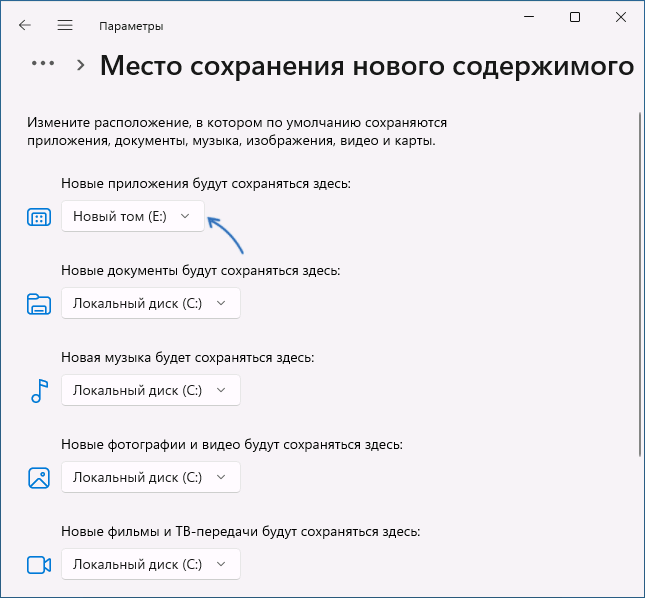Click label Новые фотографии и видео будут сохраняться
Screen dimensions: 645x598
[x=232, y=445]
